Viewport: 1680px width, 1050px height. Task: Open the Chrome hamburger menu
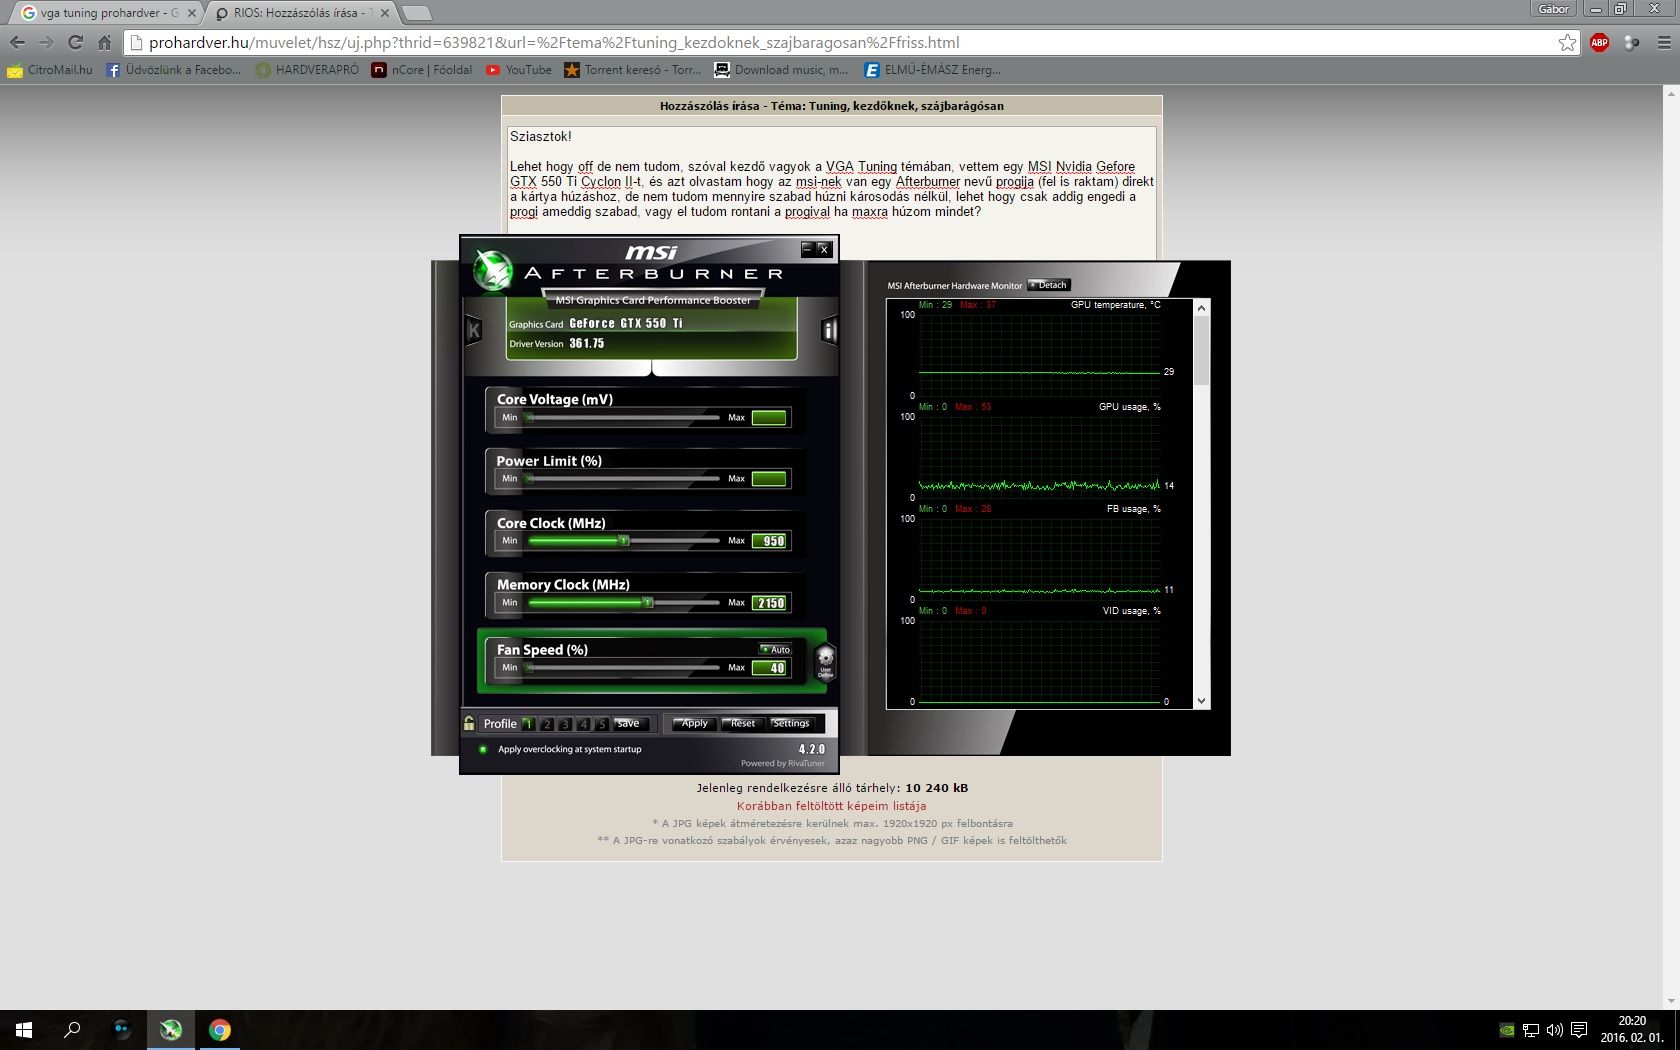[1664, 42]
